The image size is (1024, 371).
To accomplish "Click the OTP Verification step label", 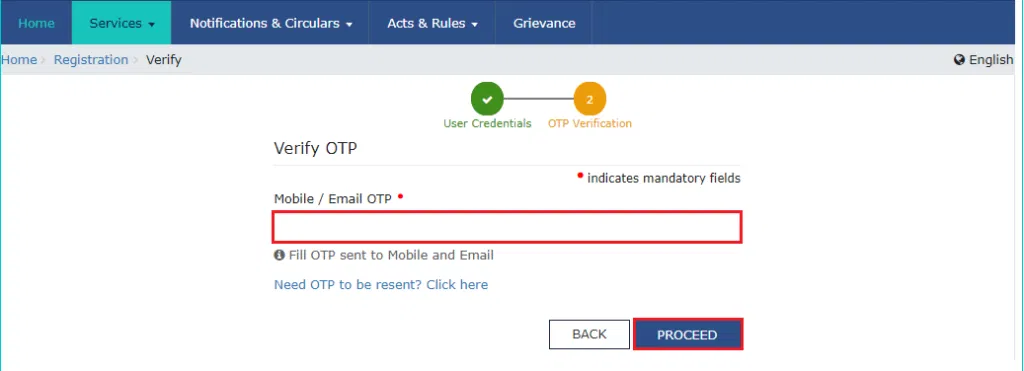I will (x=590, y=123).
